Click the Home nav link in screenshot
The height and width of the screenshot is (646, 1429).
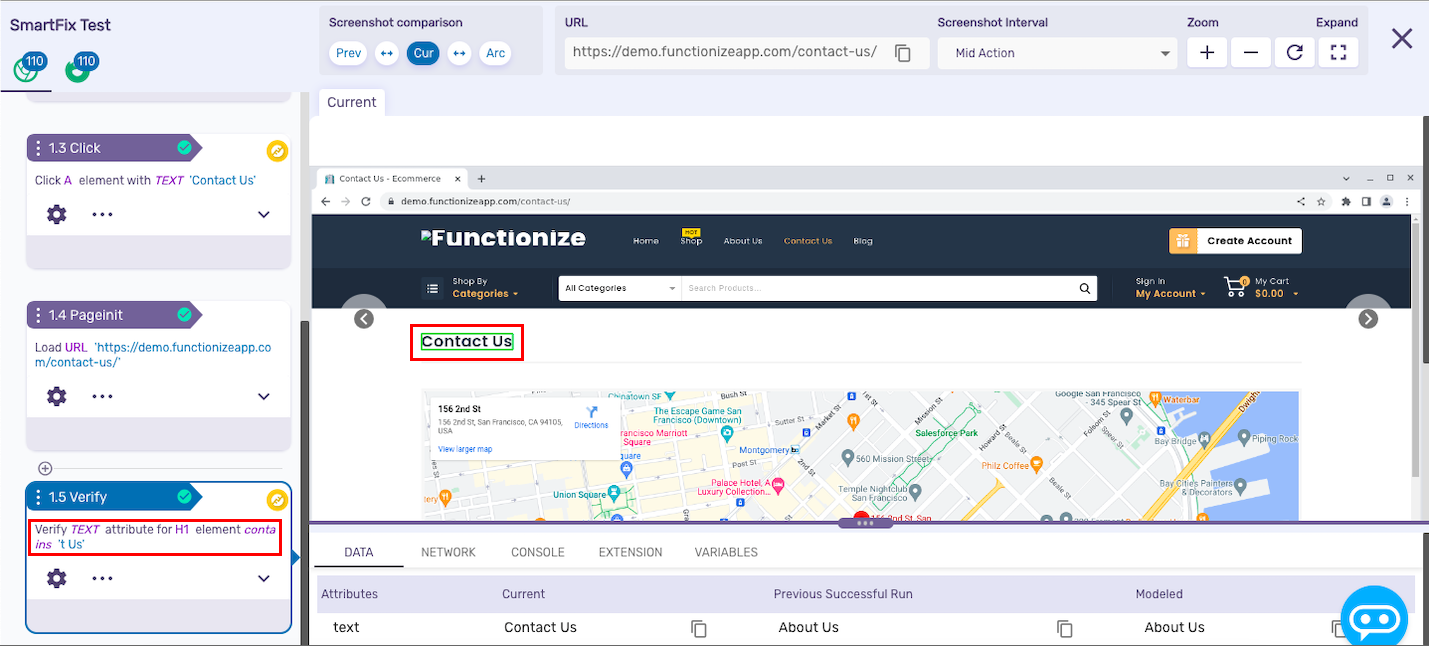(646, 241)
